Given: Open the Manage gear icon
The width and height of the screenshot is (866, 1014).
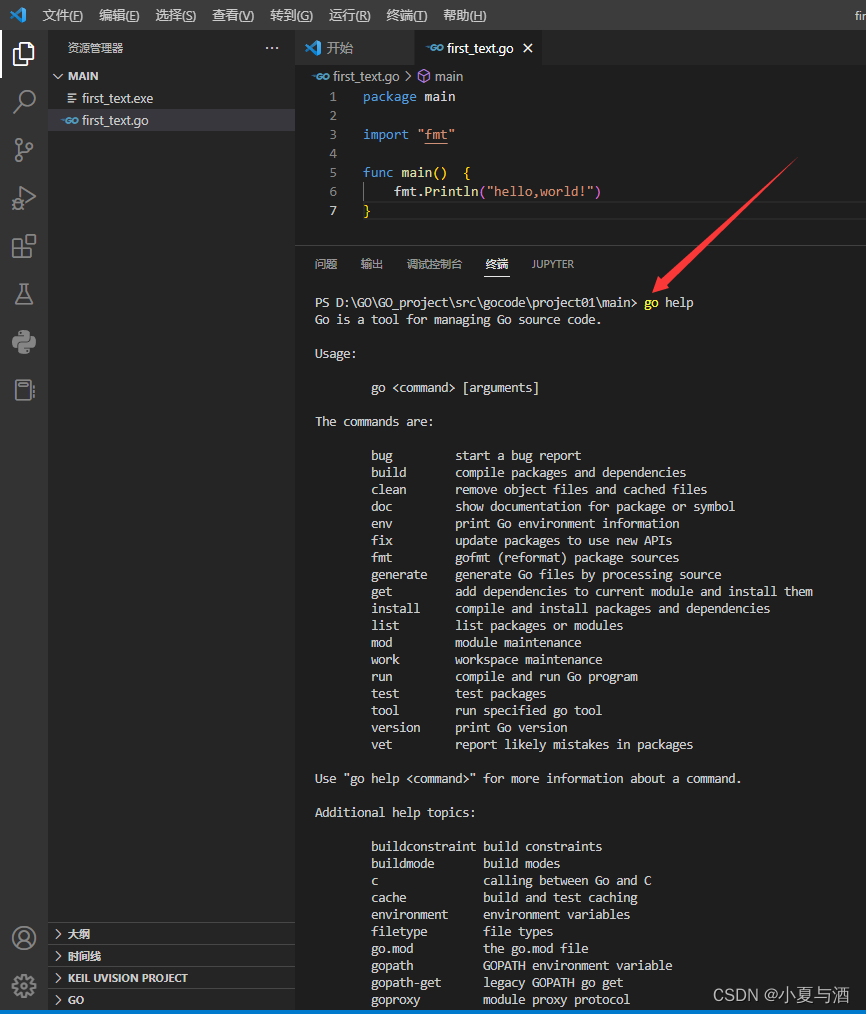Looking at the screenshot, I should 24,986.
